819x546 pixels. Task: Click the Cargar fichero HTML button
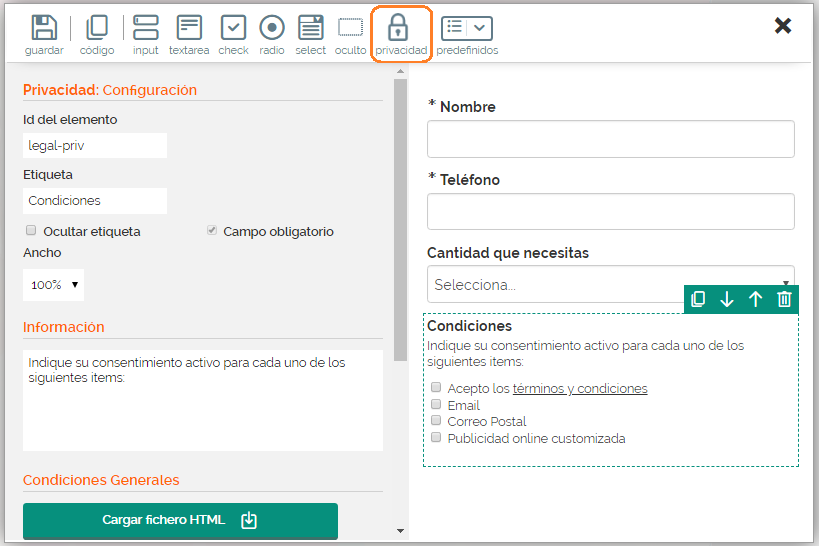point(180,520)
